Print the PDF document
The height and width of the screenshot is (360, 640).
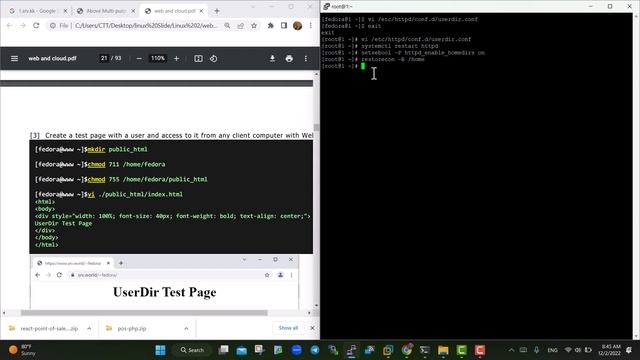pyautogui.click(x=289, y=58)
